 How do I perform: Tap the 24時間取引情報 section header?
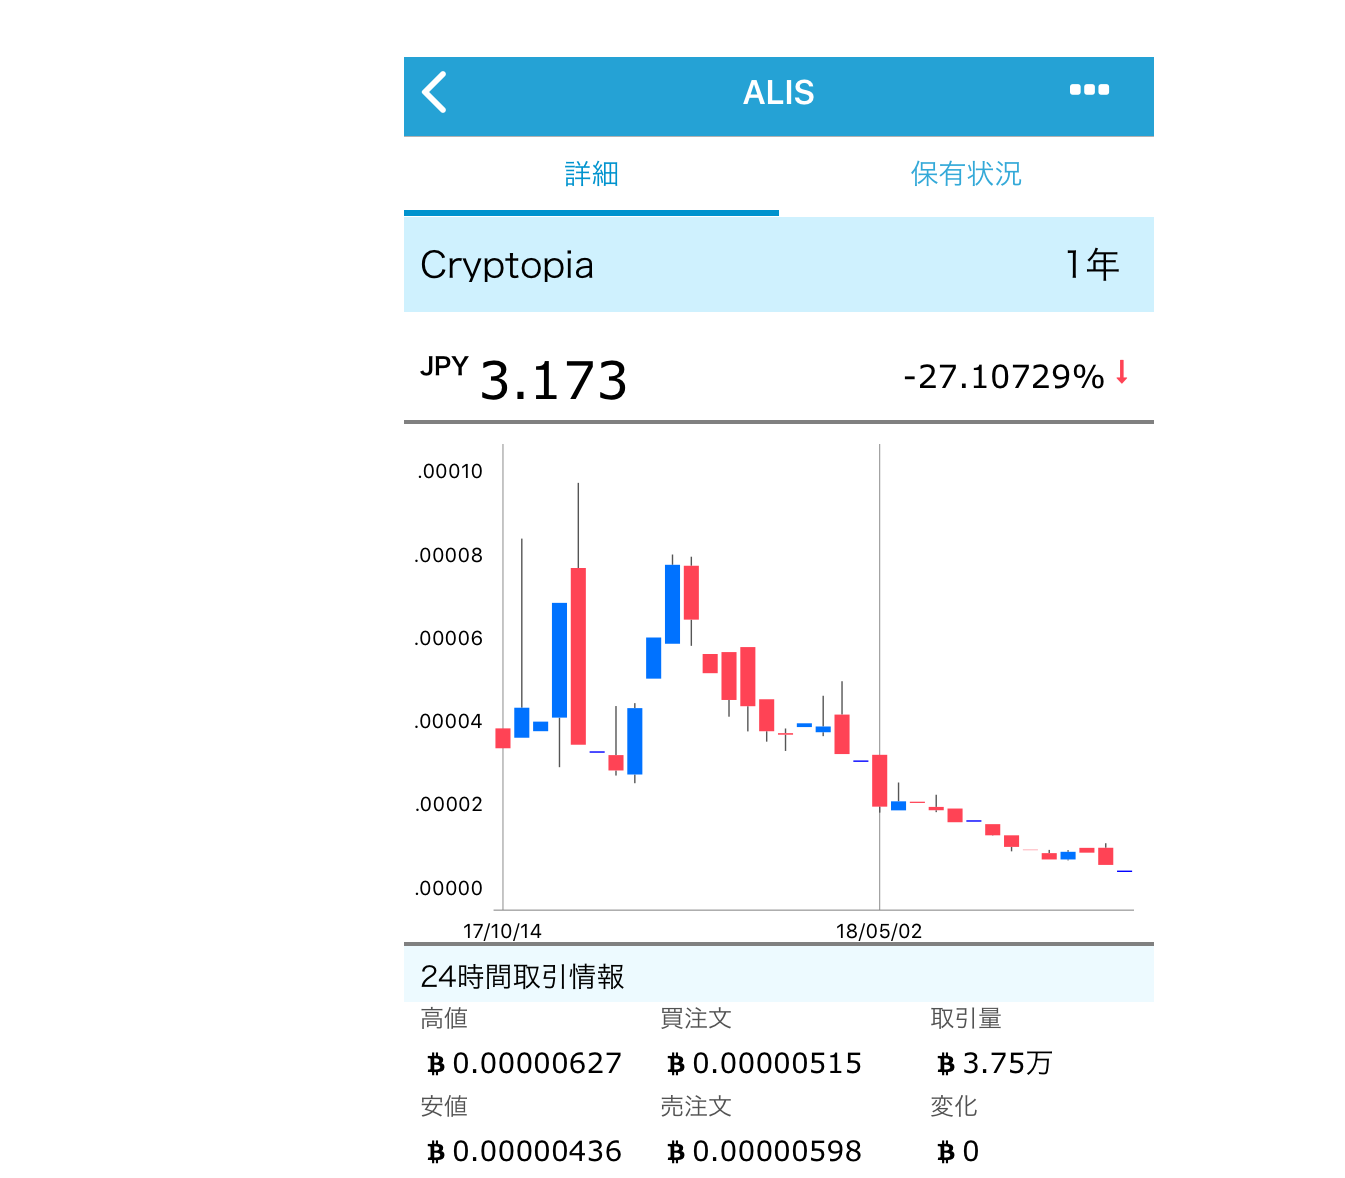point(523,976)
